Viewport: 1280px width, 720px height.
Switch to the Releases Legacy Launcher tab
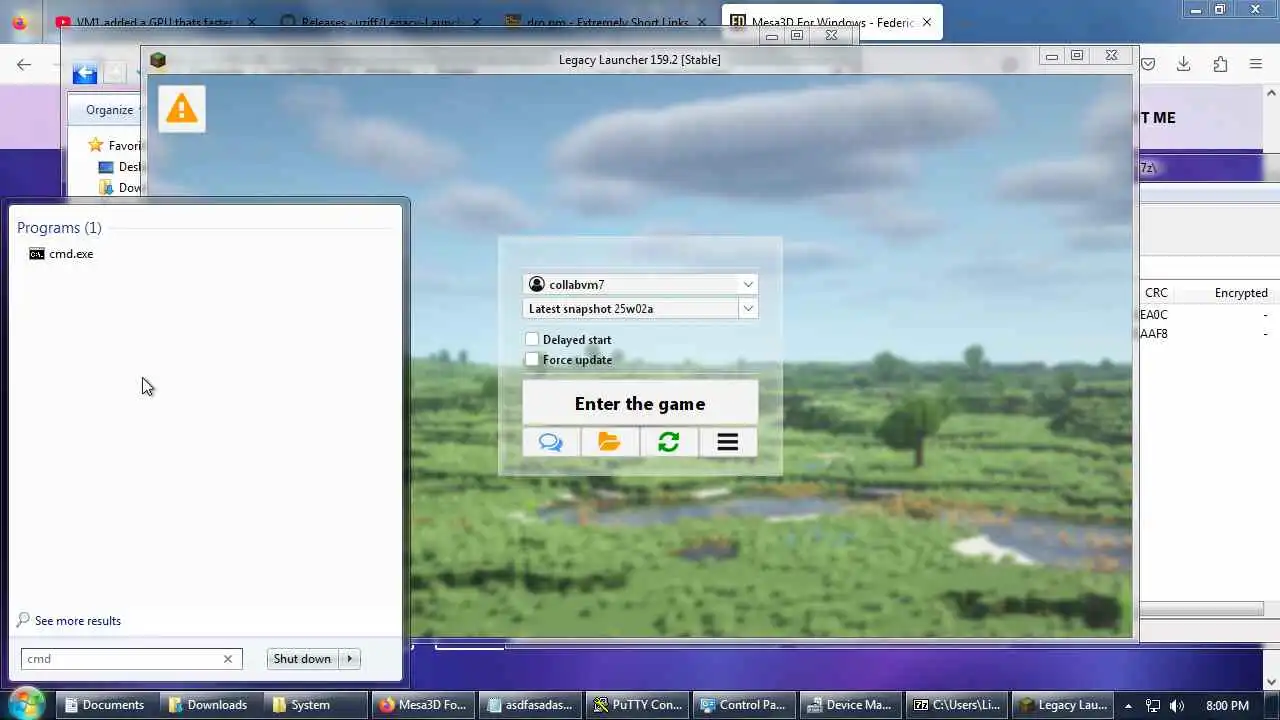(x=381, y=22)
